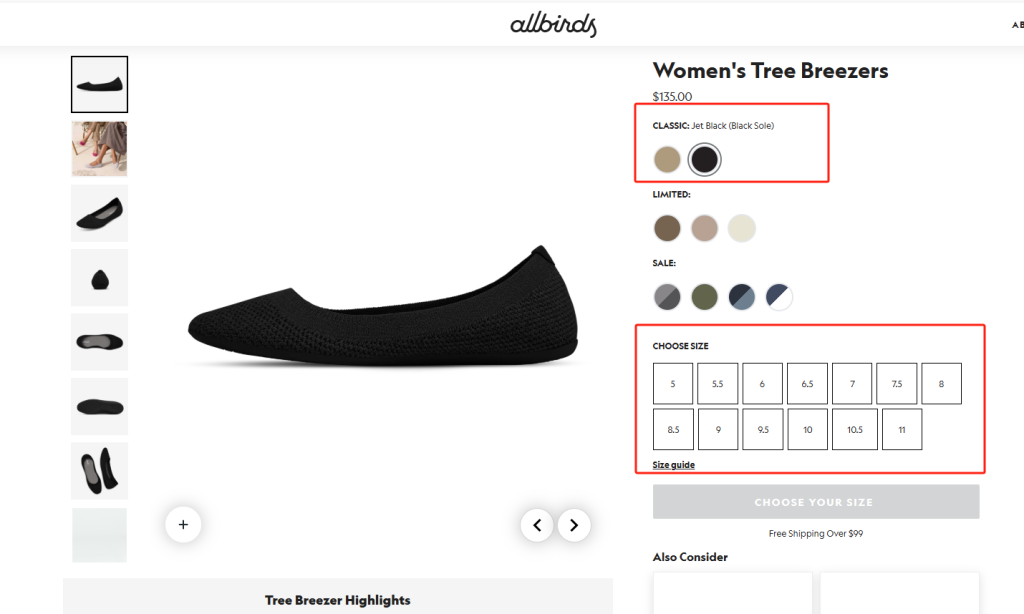Show previous product image arrow
Viewport: 1024px width, 614px height.
point(537,524)
